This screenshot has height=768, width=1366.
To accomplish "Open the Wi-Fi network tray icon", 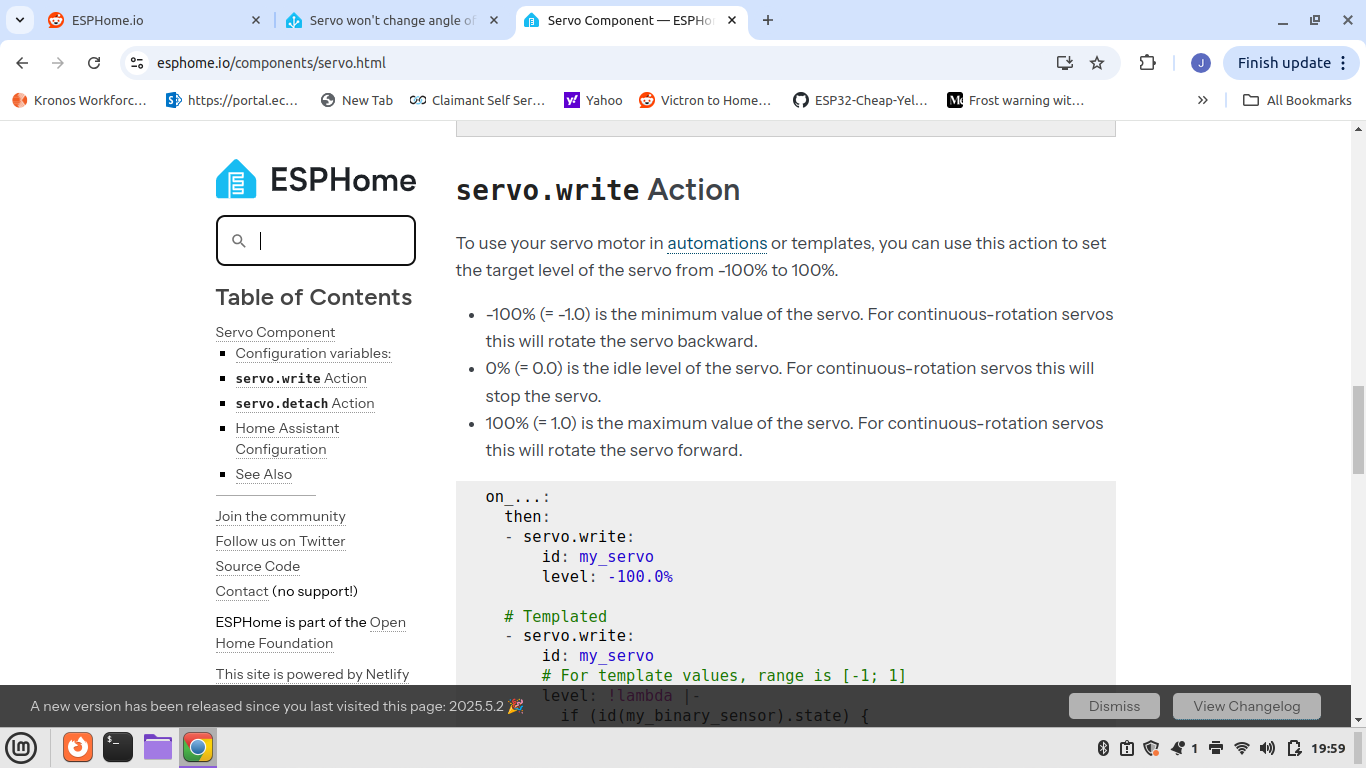I will click(x=1242, y=748).
